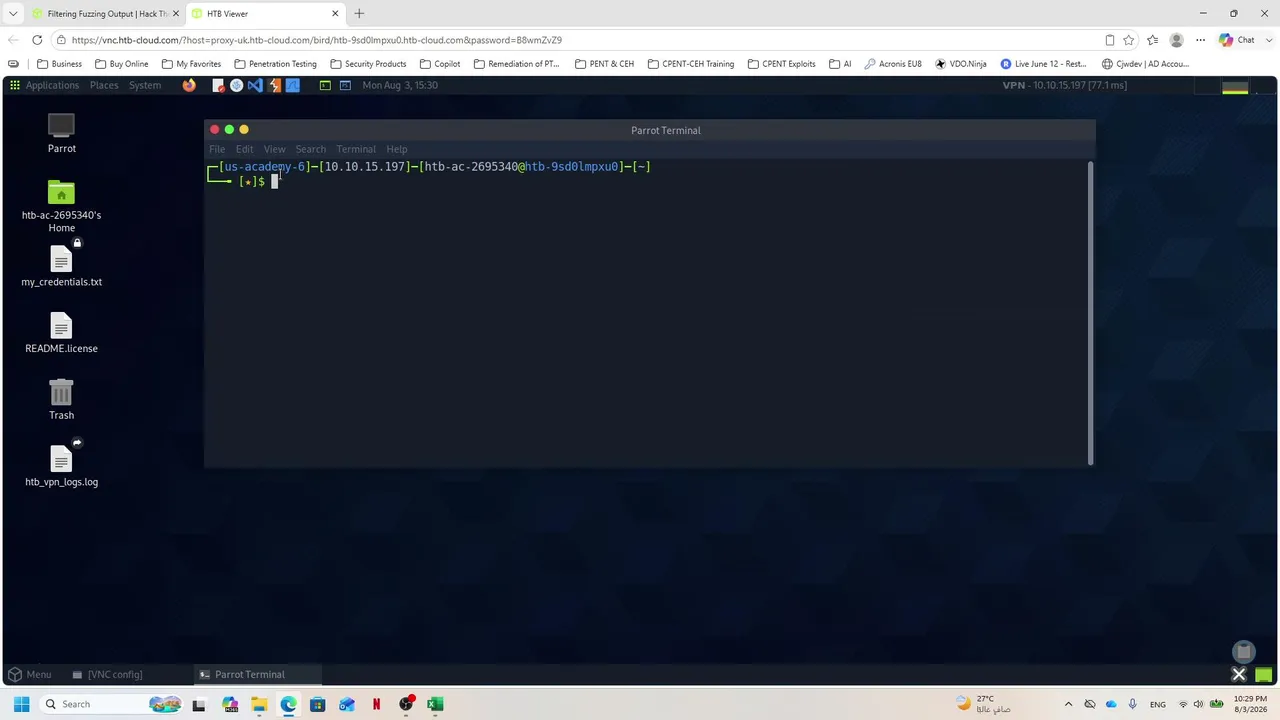
Task: Open VS Code launcher in Parrot panel
Action: click(x=255, y=85)
